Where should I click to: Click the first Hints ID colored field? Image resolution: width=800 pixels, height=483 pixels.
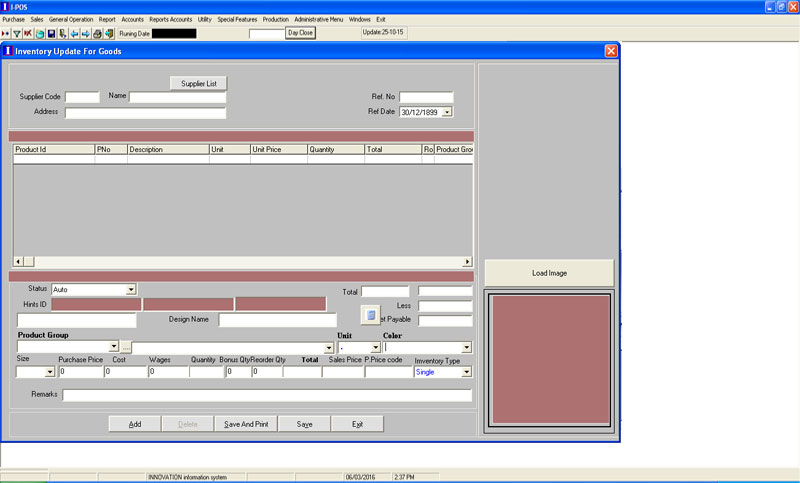(96, 304)
